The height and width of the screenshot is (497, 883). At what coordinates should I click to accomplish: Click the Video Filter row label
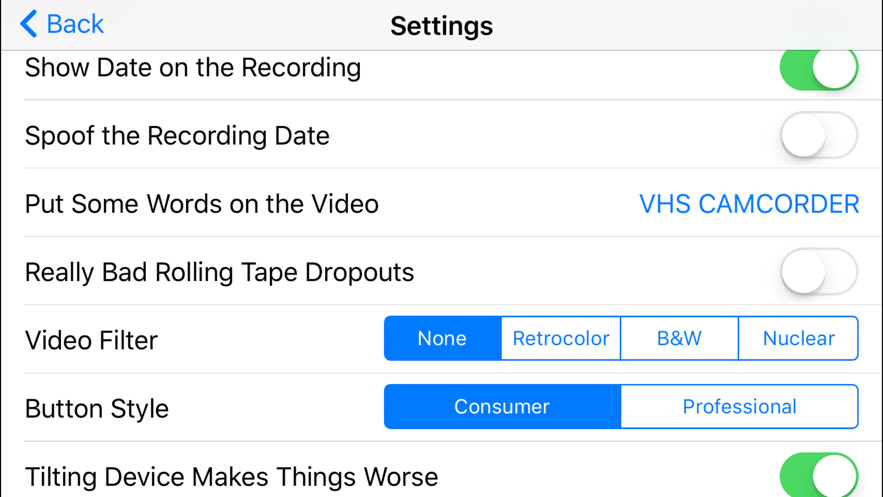[x=91, y=341]
